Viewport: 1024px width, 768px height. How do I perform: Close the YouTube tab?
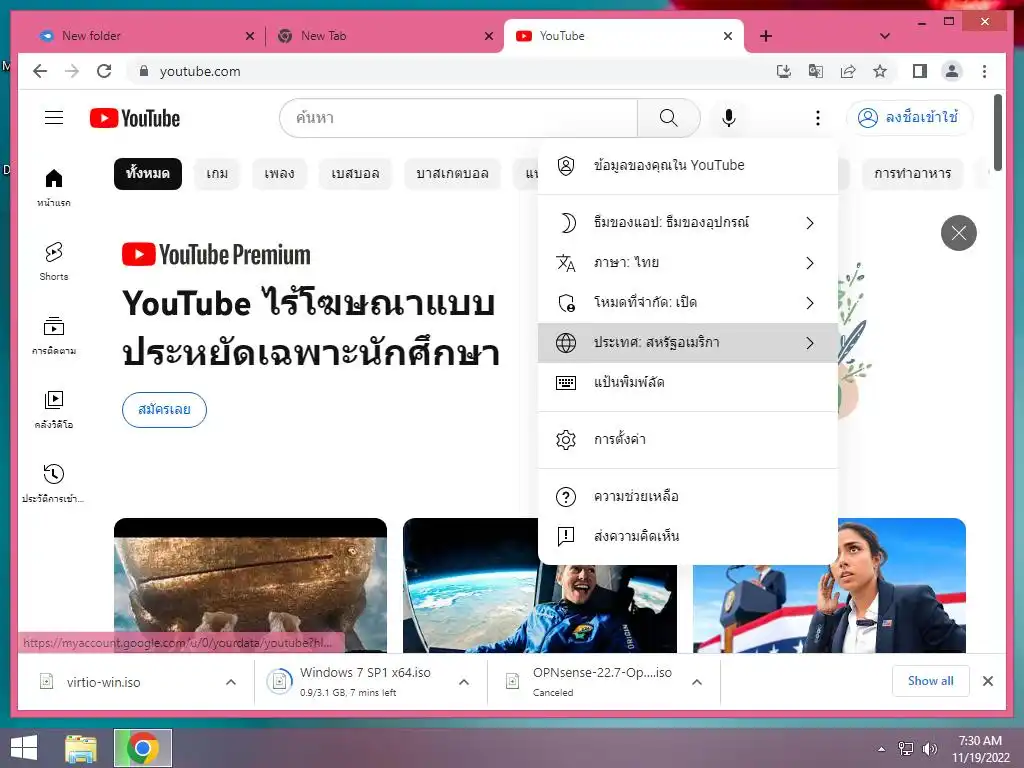728,36
